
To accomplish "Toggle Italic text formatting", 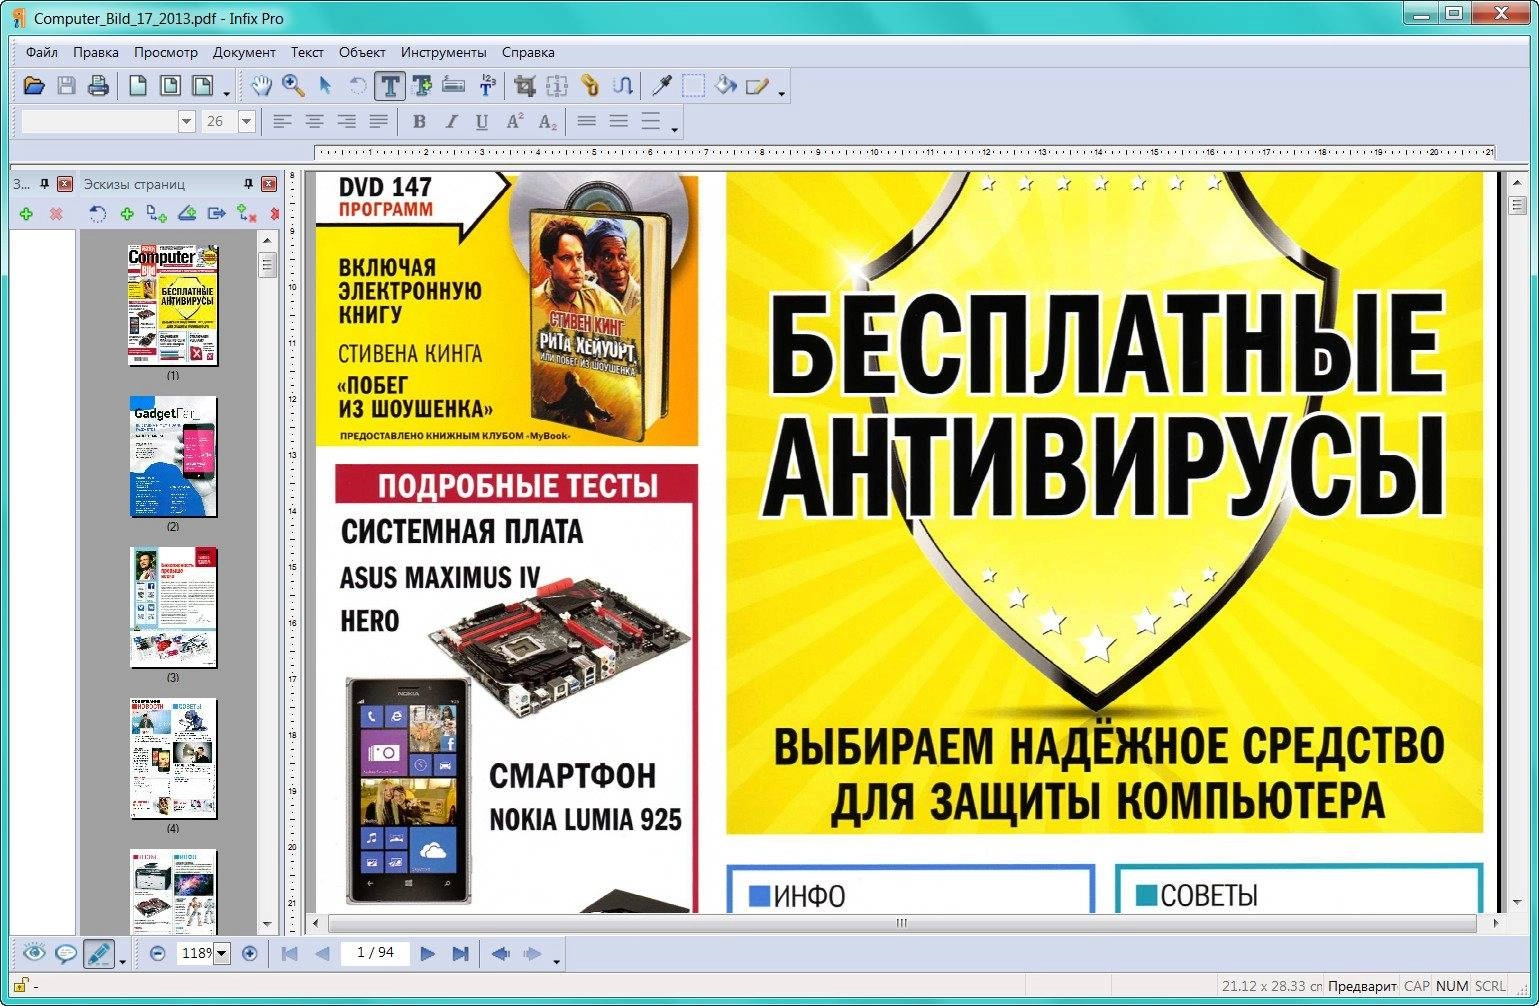I will [x=451, y=122].
